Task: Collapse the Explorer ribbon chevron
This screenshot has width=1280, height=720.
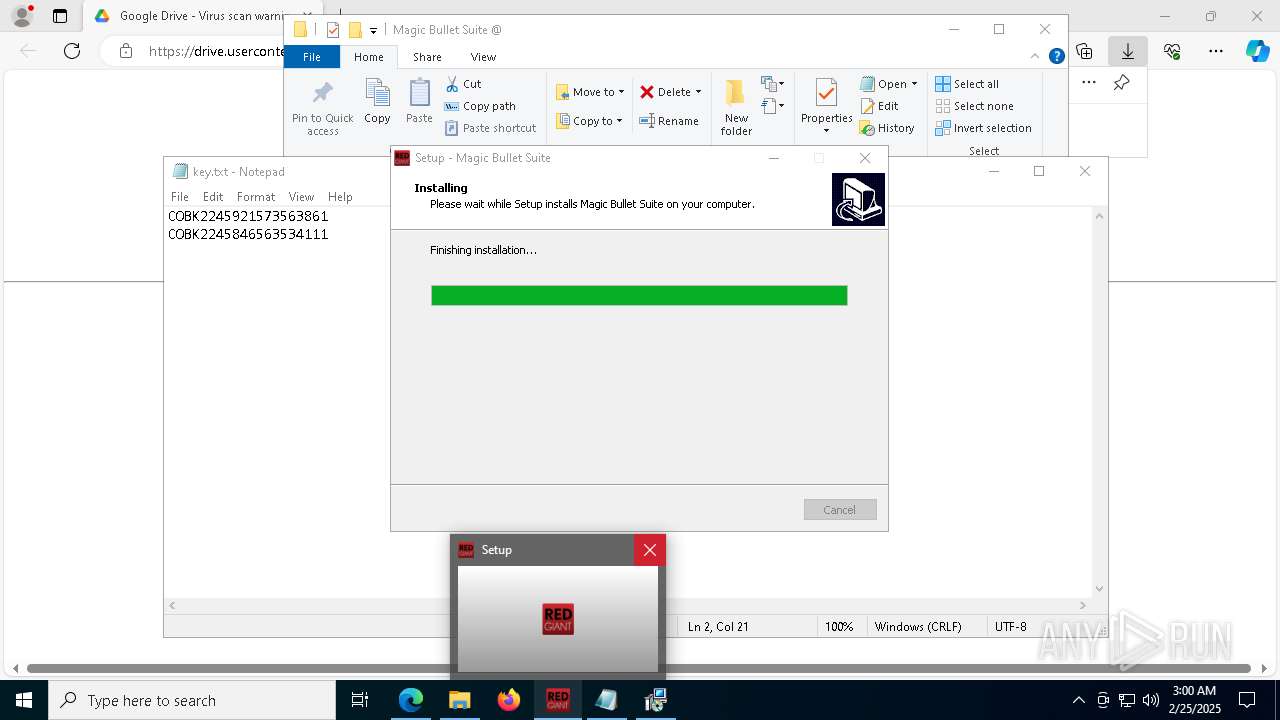Action: click(1036, 57)
